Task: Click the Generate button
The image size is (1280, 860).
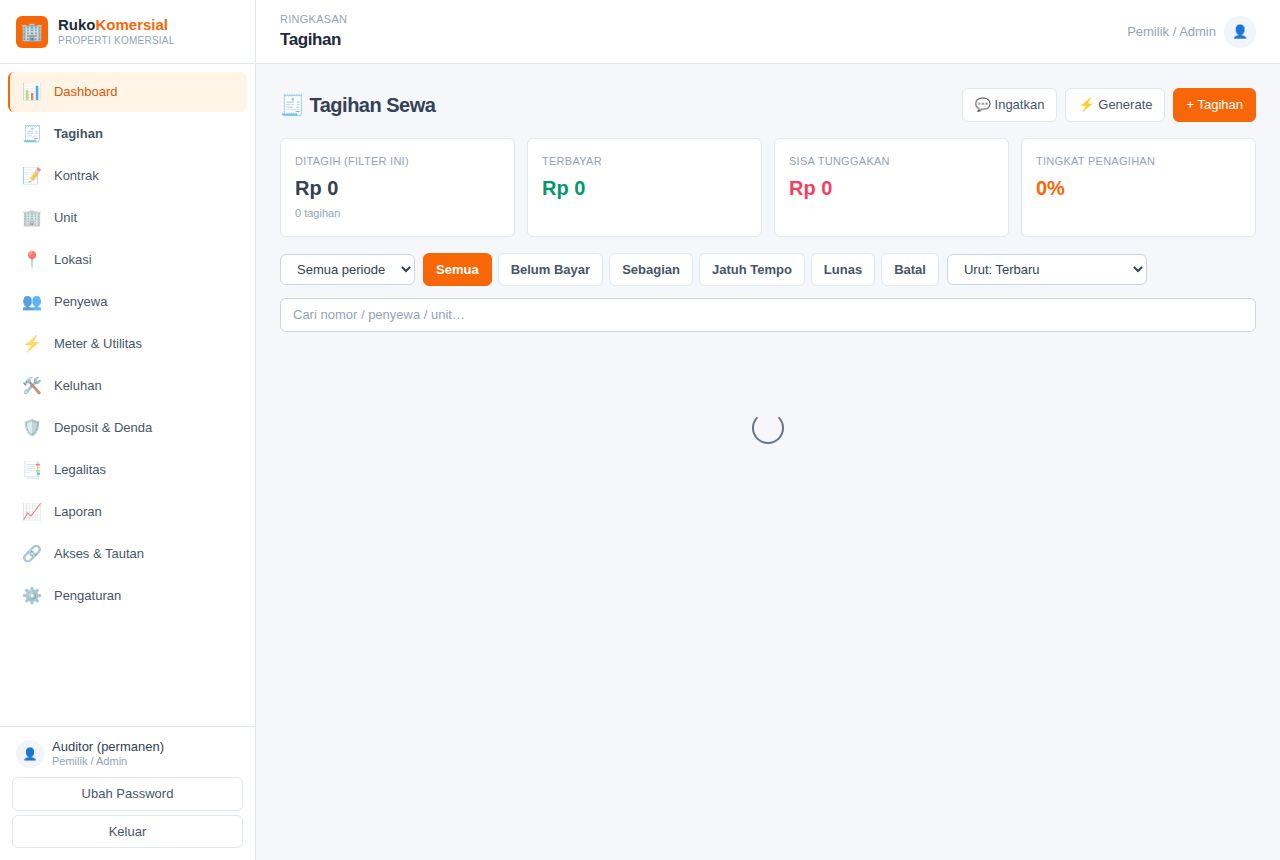Action: (1115, 105)
